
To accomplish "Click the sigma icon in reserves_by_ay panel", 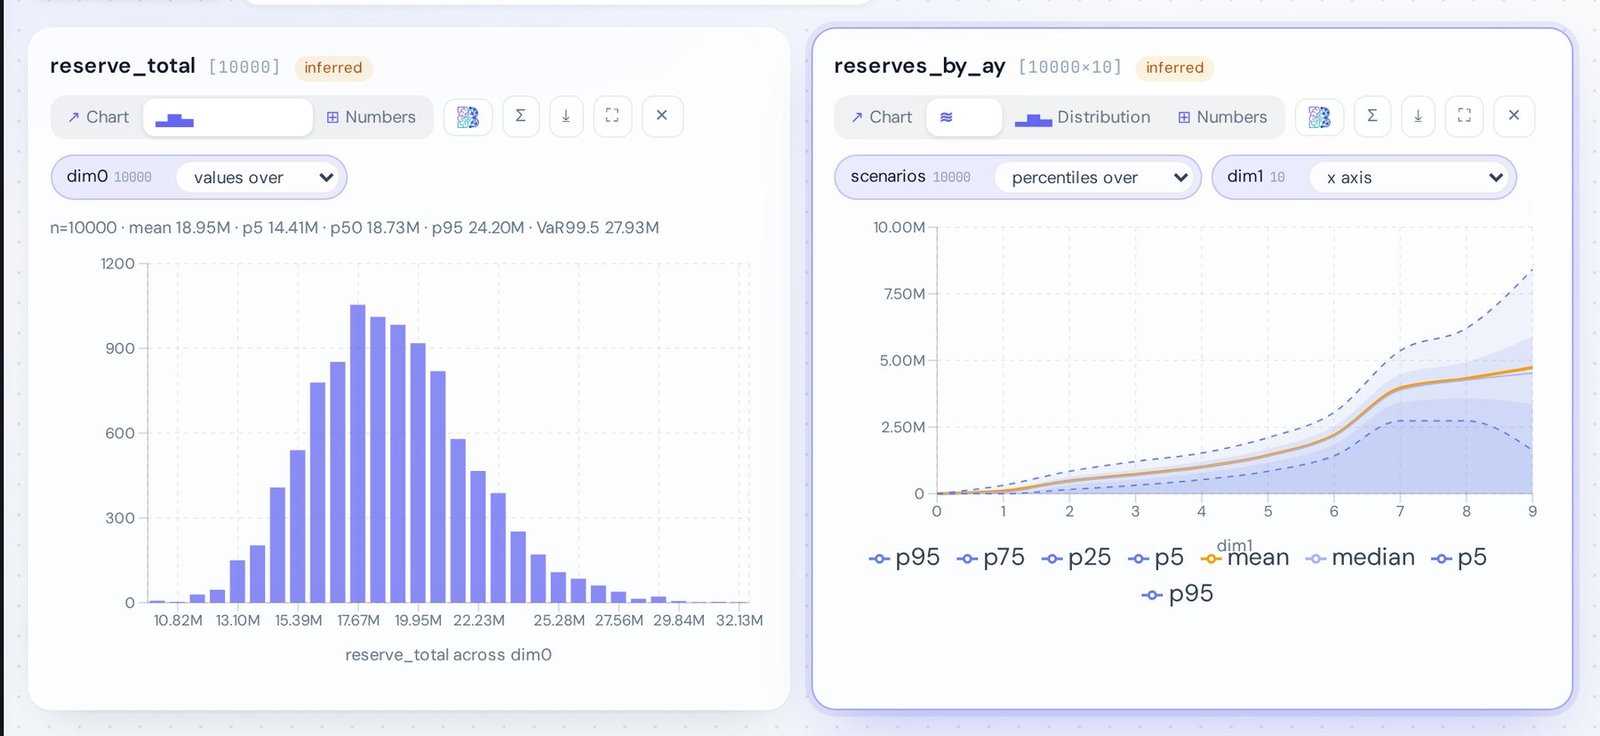I will pos(1372,116).
